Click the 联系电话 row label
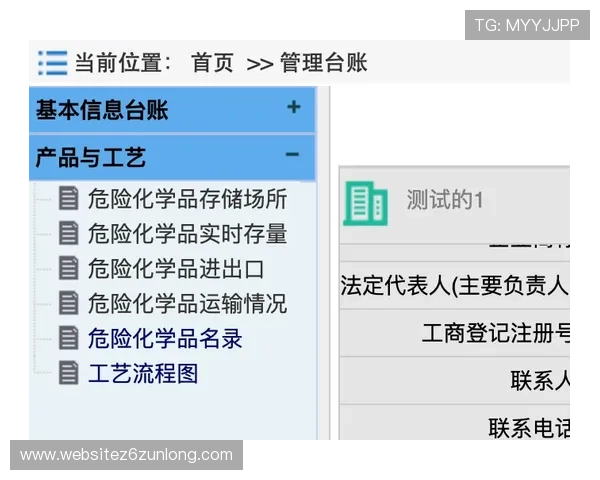The width and height of the screenshot is (600, 480). coord(529,428)
